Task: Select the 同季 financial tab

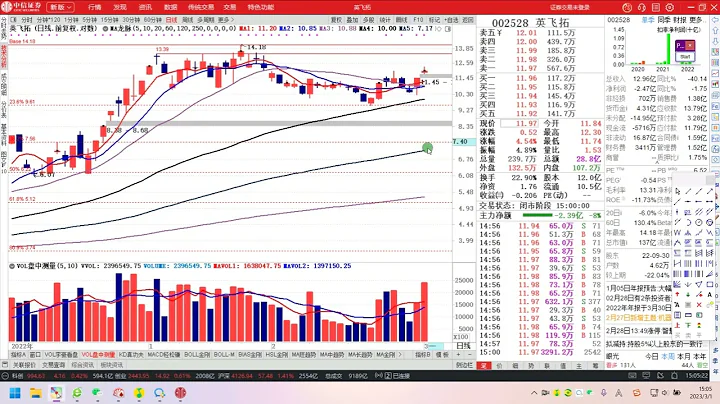Action: click(x=664, y=20)
